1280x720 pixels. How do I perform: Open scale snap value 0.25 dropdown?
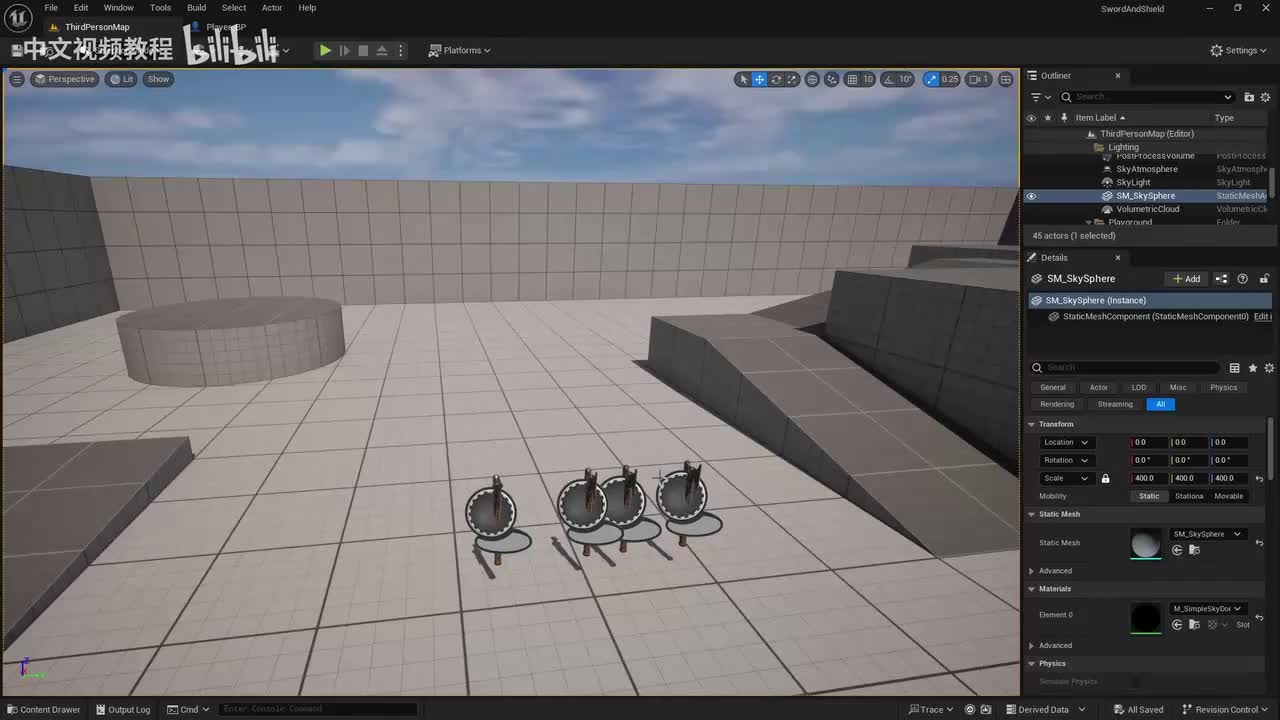click(950, 79)
